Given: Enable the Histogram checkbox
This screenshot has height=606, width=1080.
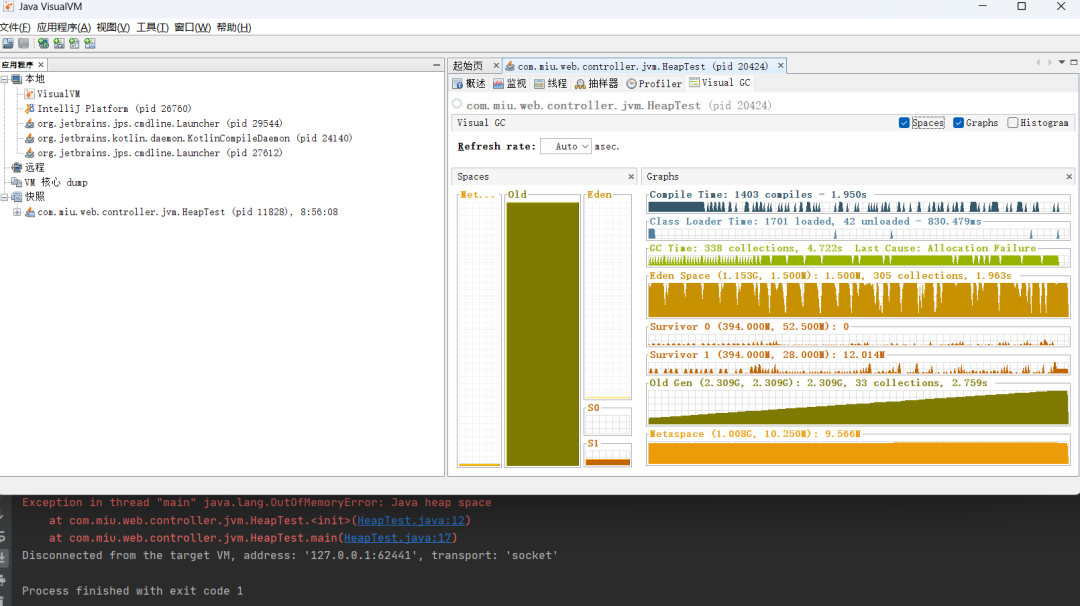Looking at the screenshot, I should point(1012,123).
